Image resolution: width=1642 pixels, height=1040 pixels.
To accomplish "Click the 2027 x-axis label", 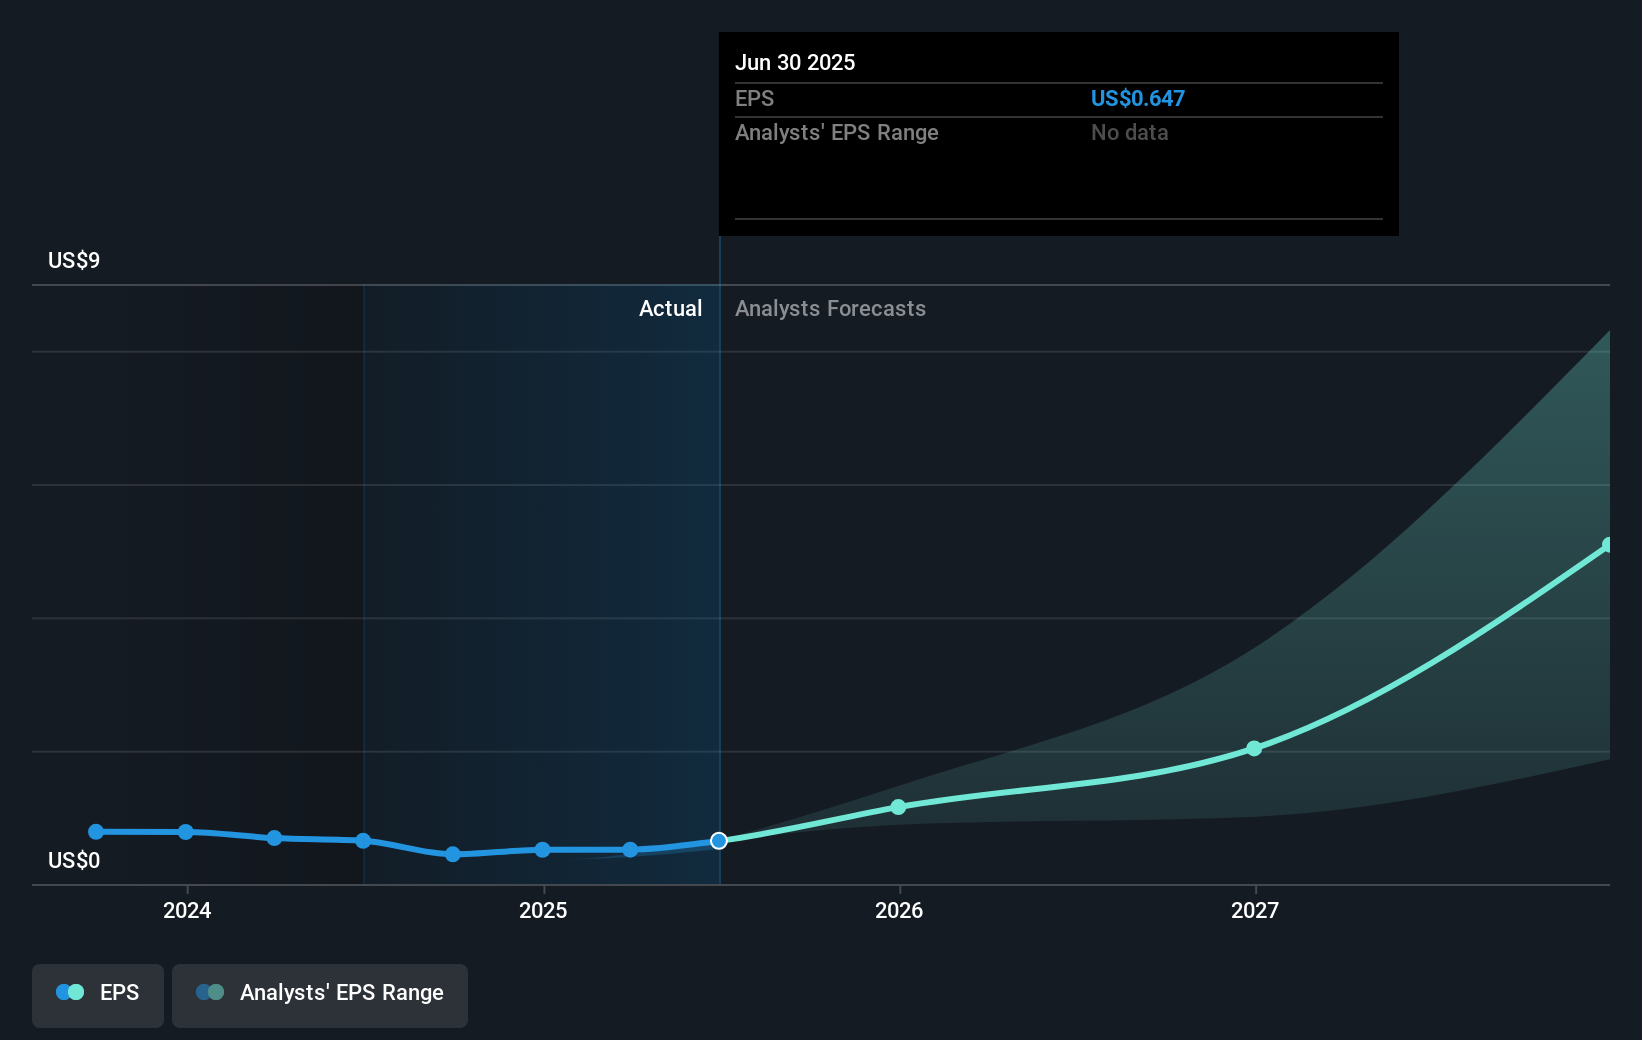I will (1255, 910).
